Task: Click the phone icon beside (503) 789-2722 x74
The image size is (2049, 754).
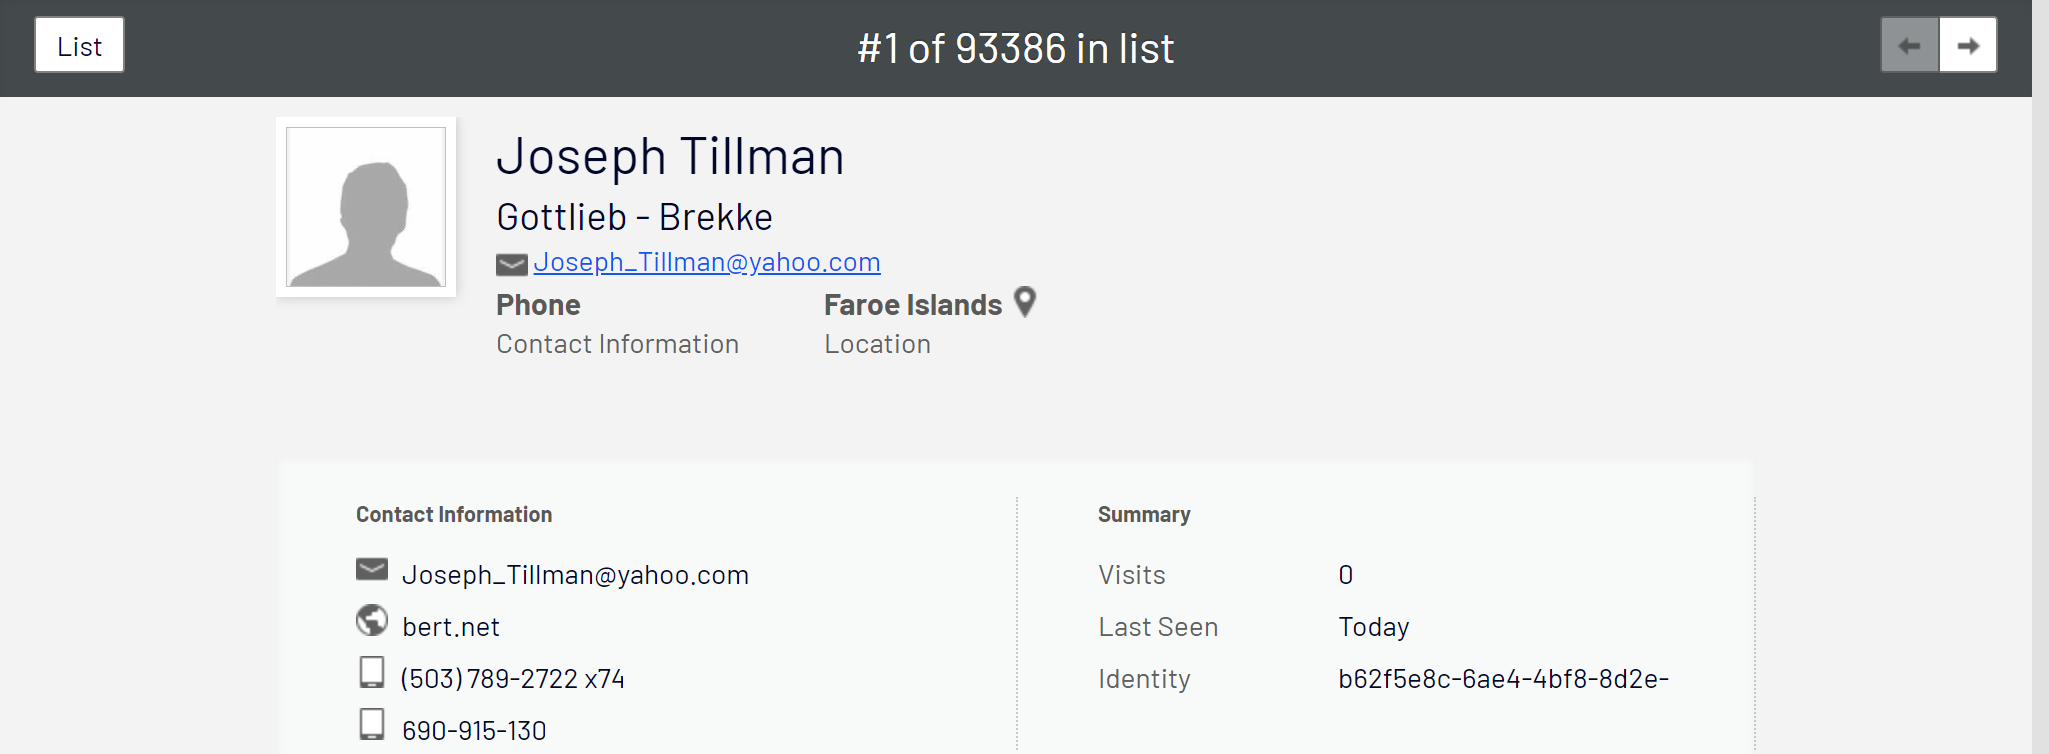Action: tap(372, 672)
